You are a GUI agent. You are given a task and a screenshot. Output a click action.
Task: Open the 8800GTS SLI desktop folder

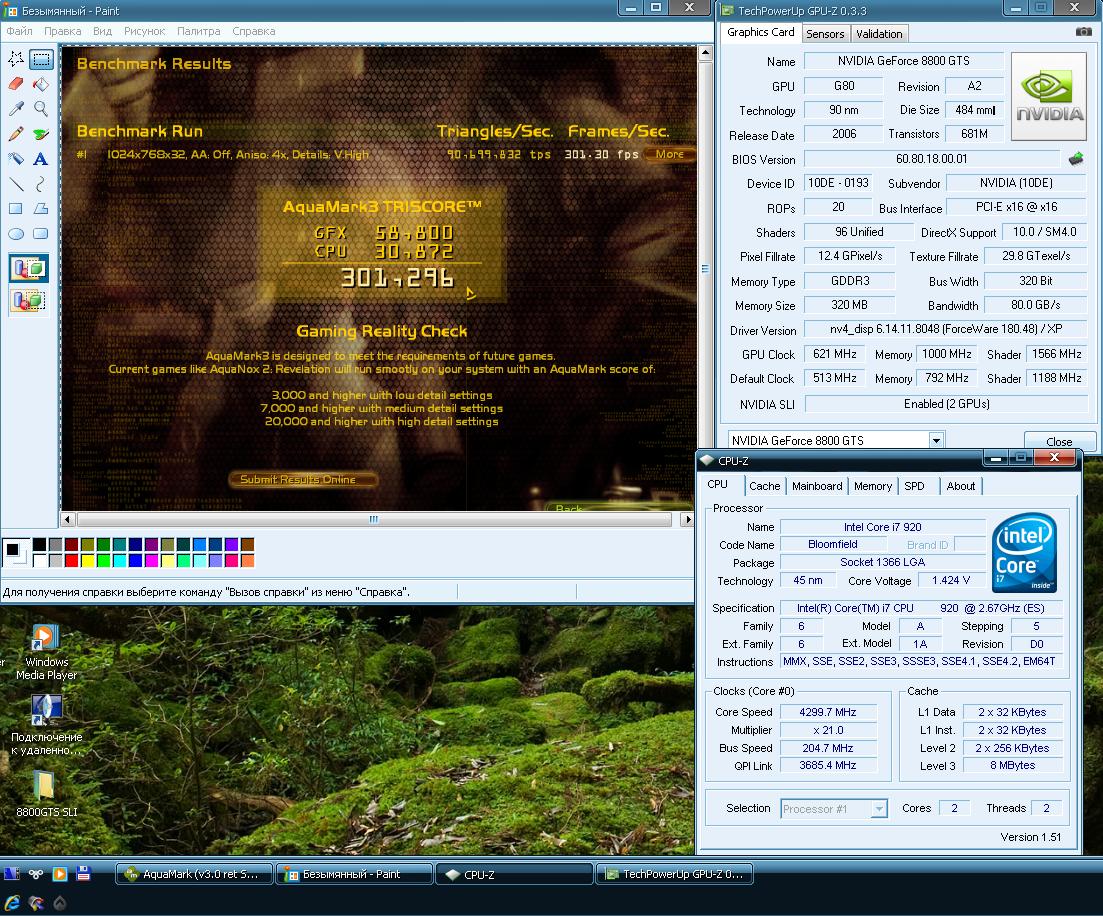click(46, 794)
